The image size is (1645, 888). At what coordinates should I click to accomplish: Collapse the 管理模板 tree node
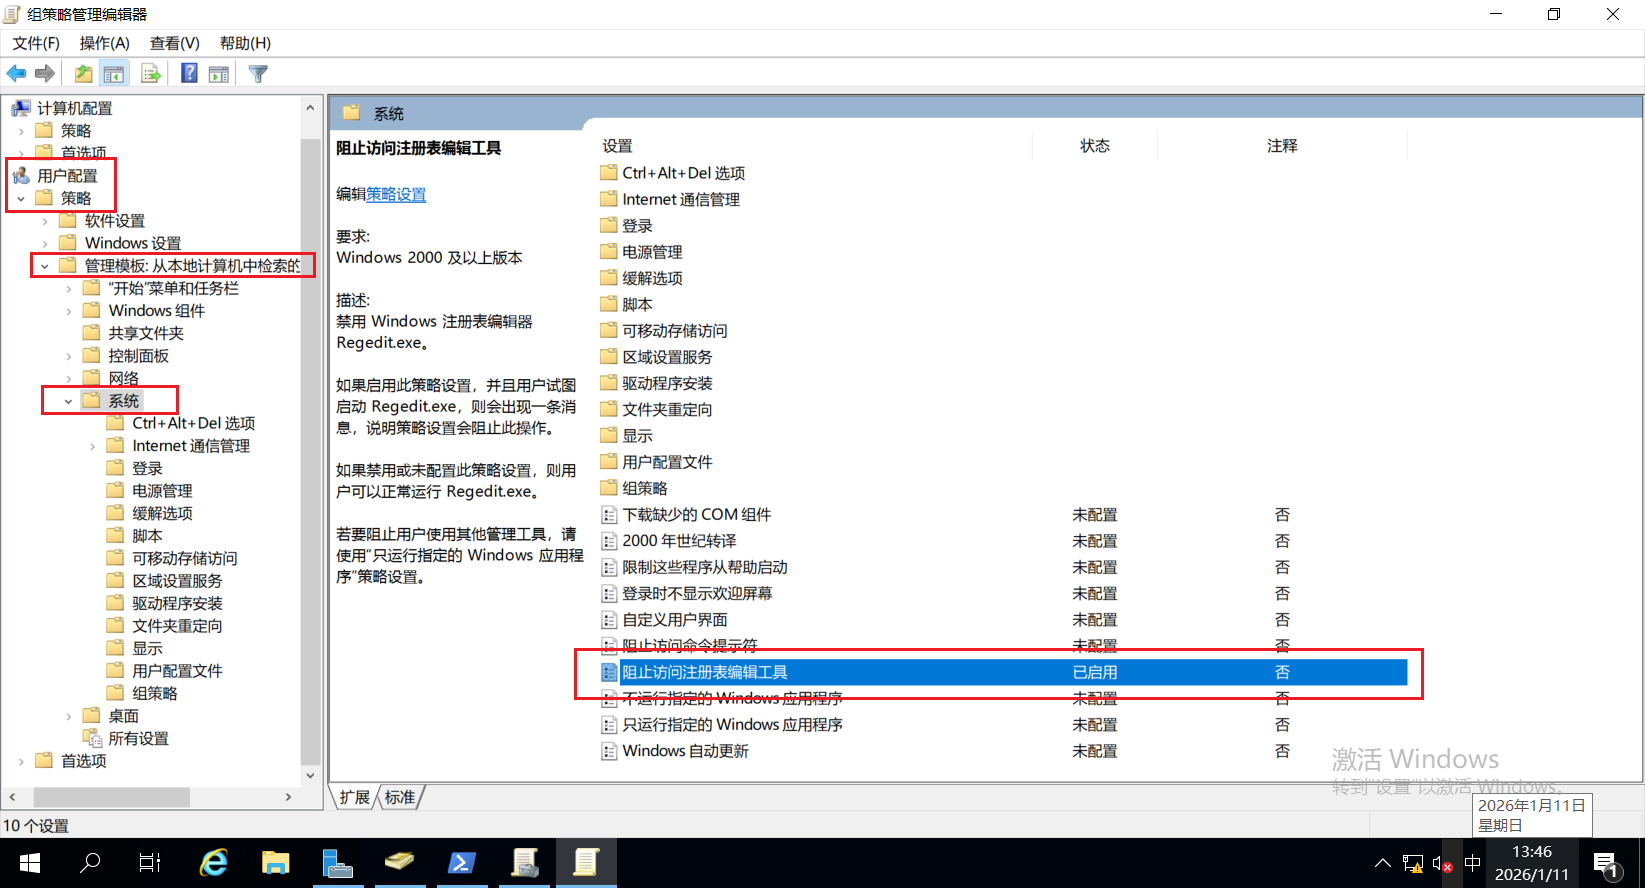44,266
